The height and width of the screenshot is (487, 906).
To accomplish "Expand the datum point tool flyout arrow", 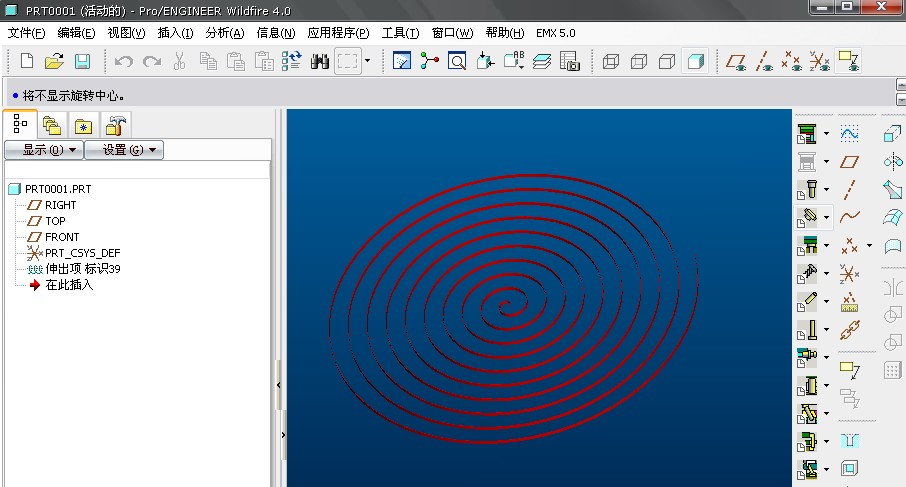I will pyautogui.click(x=869, y=246).
